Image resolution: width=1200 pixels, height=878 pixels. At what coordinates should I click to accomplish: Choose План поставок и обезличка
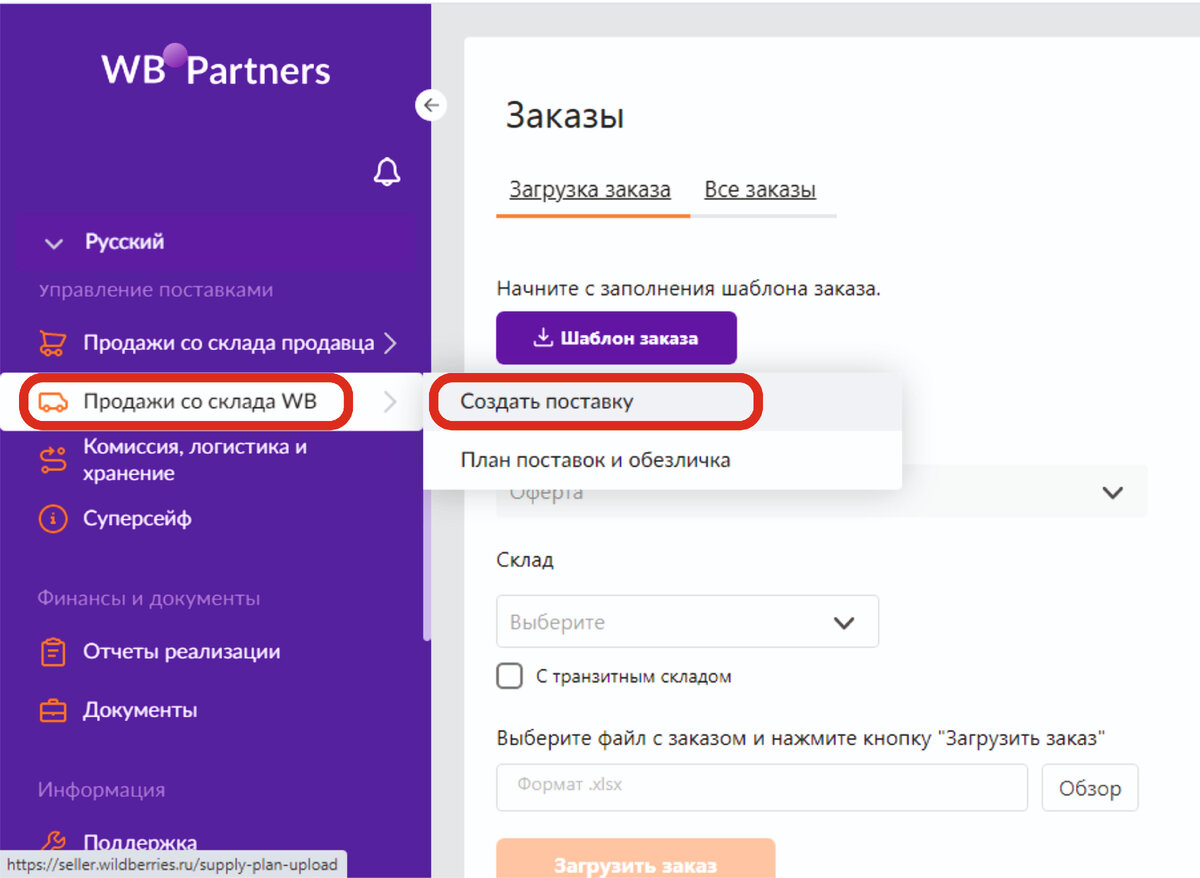(663, 460)
